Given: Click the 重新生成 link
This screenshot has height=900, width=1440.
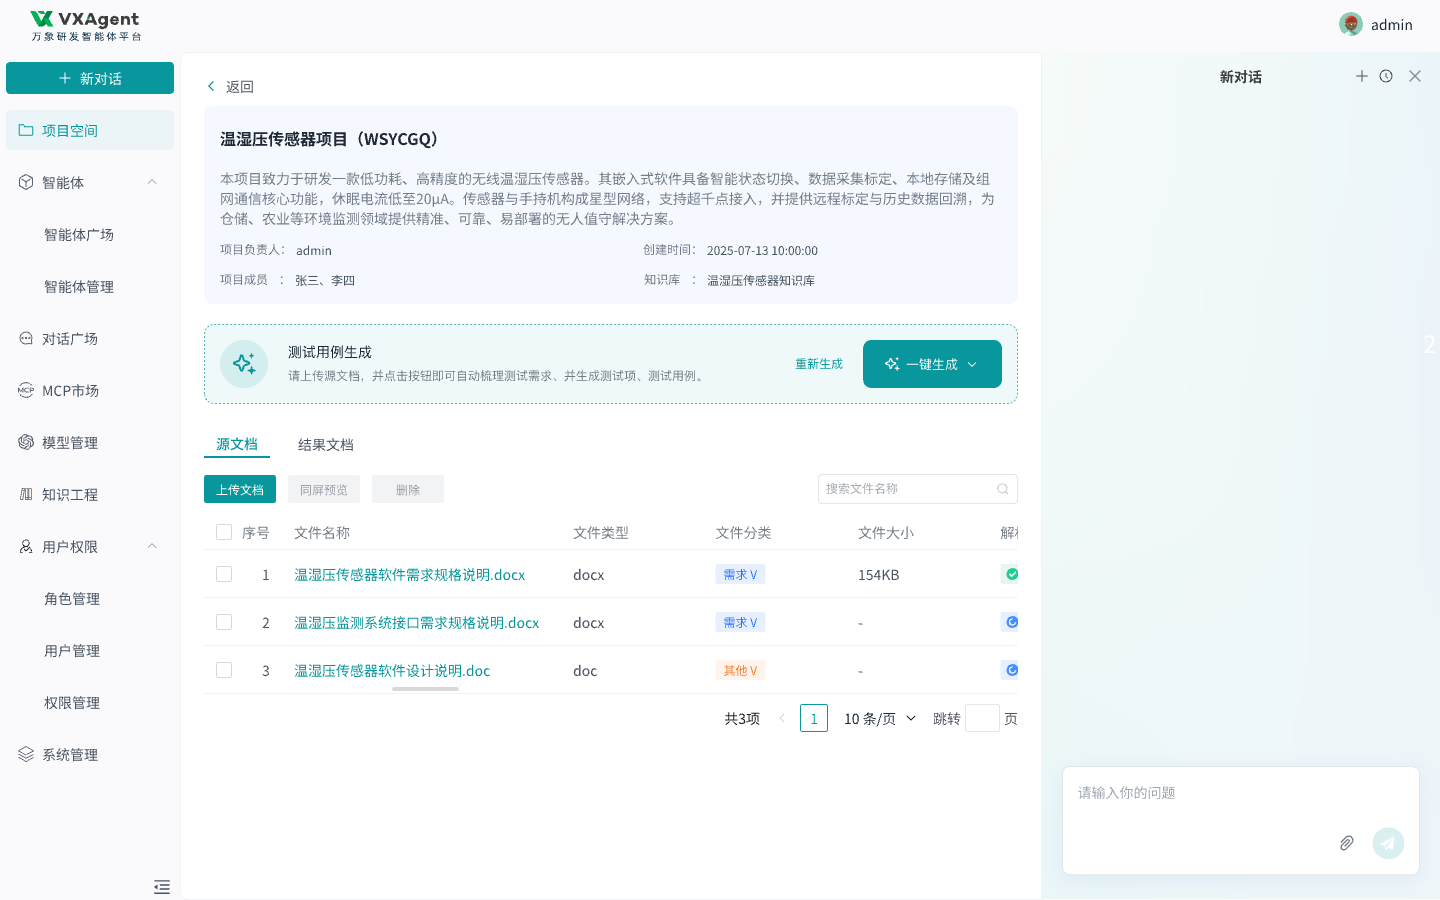Looking at the screenshot, I should [x=819, y=364].
